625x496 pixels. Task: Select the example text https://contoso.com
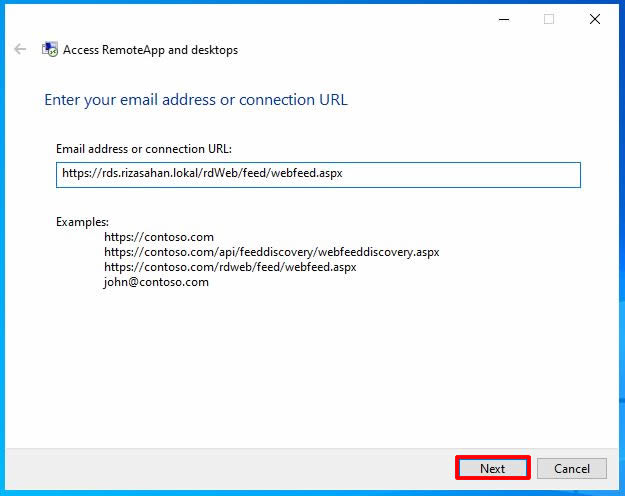click(x=159, y=237)
